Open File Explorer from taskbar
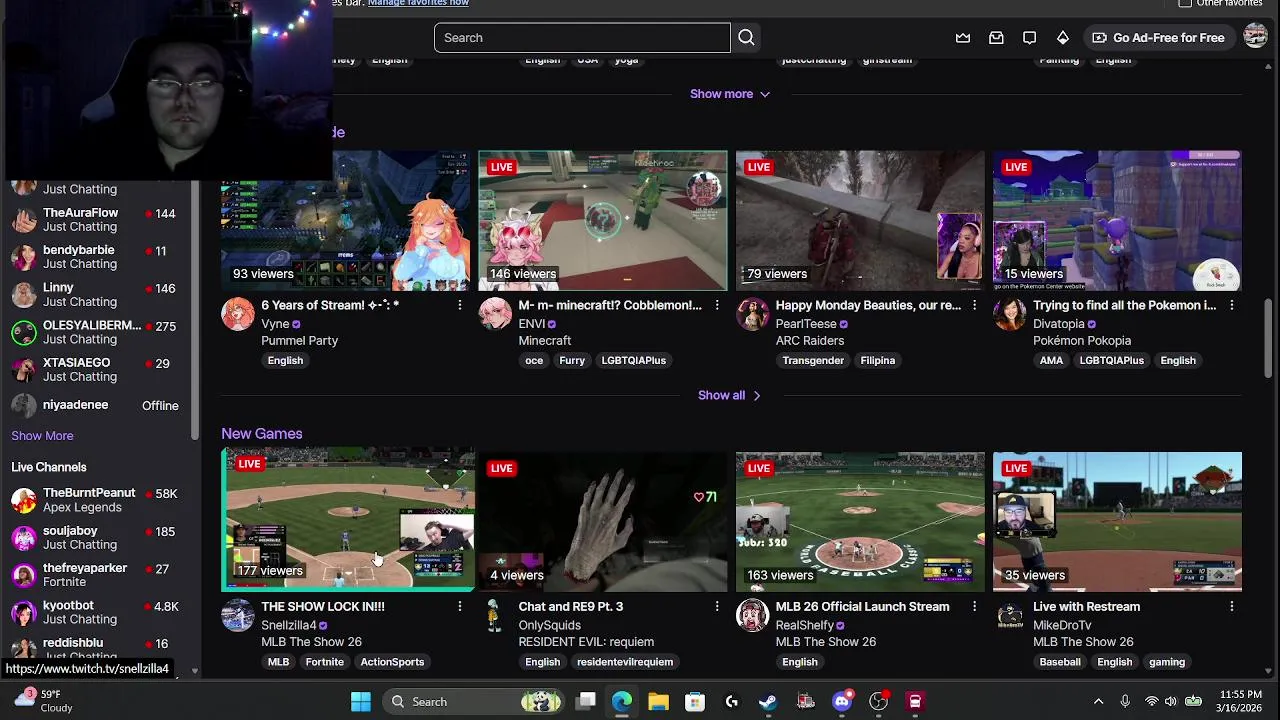 tap(658, 702)
